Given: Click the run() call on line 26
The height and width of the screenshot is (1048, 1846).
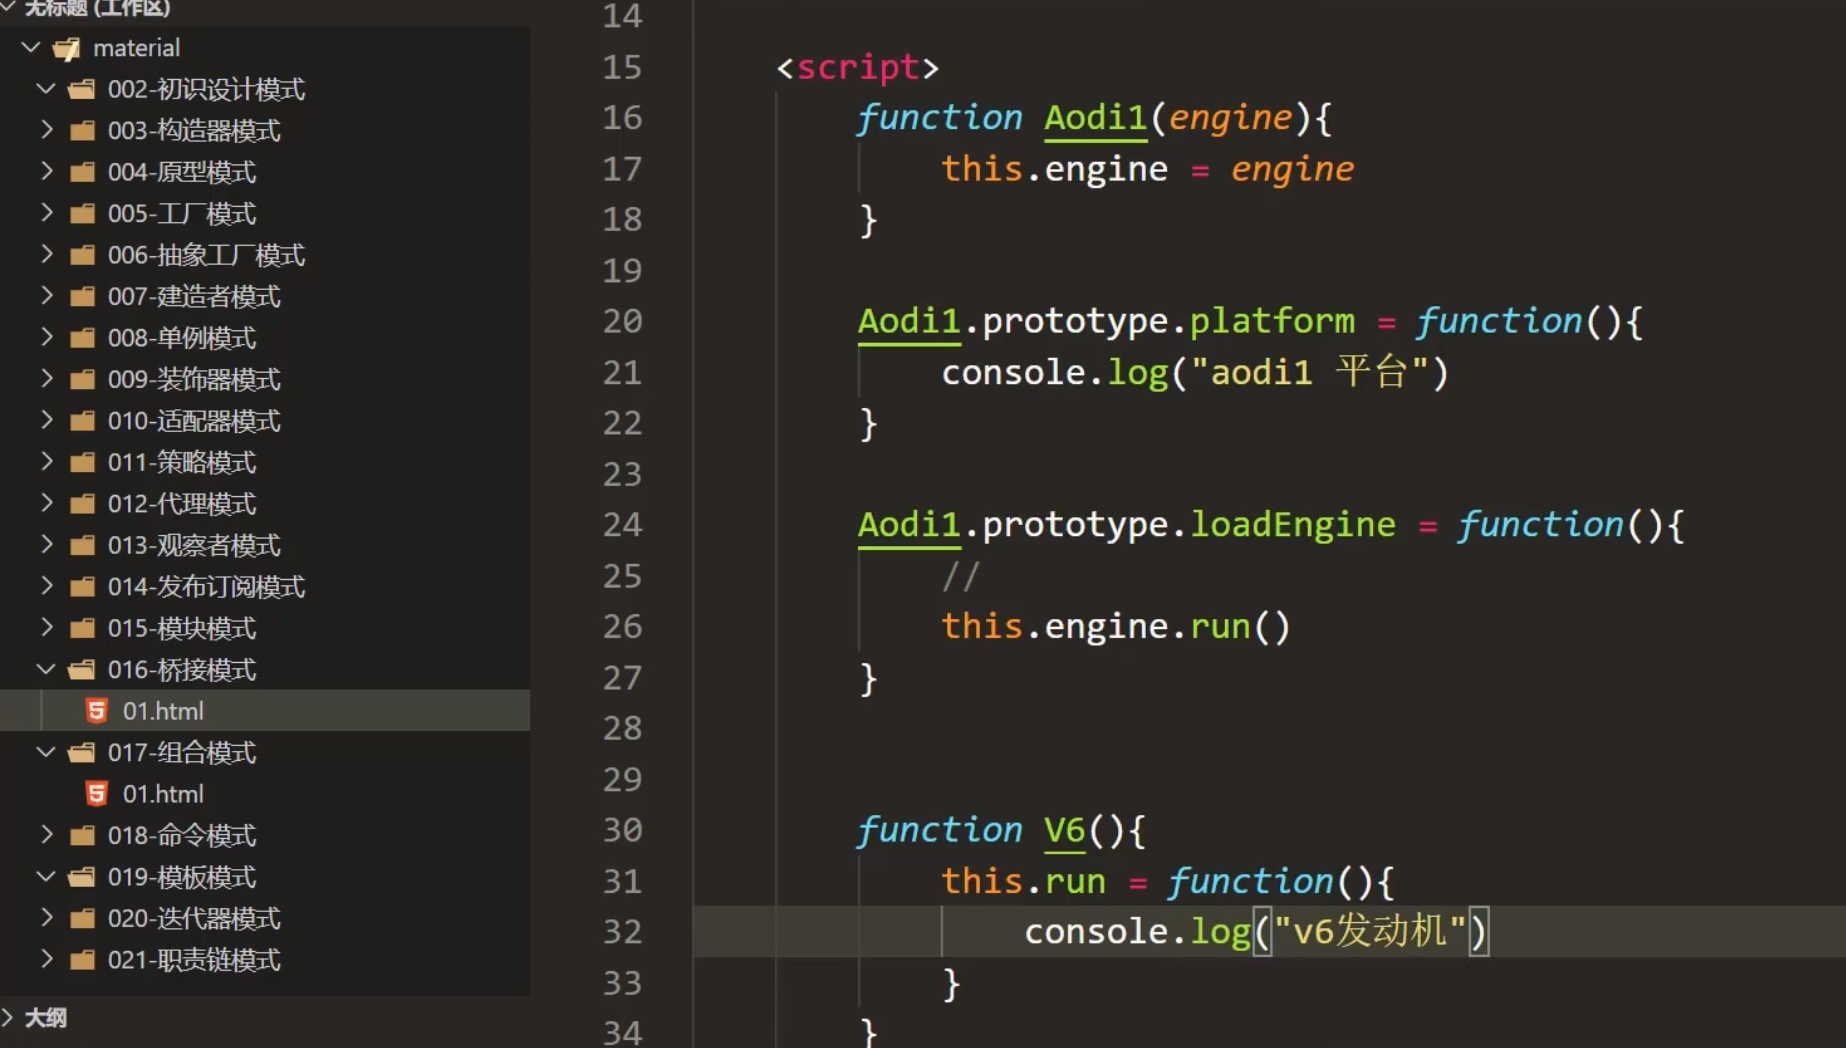Looking at the screenshot, I should [x=1240, y=626].
